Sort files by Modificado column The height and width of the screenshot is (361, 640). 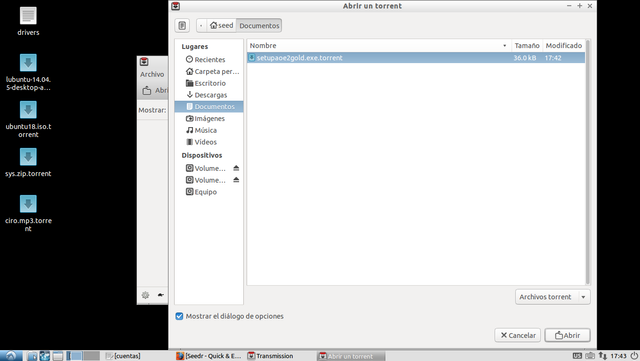(x=564, y=45)
